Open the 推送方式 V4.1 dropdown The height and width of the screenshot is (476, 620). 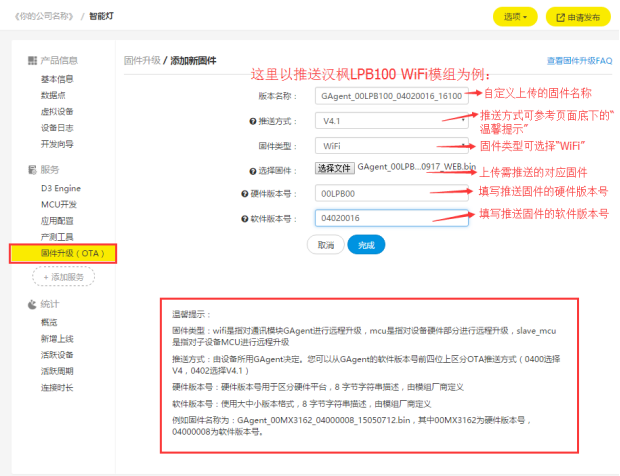pyautogui.click(x=392, y=121)
